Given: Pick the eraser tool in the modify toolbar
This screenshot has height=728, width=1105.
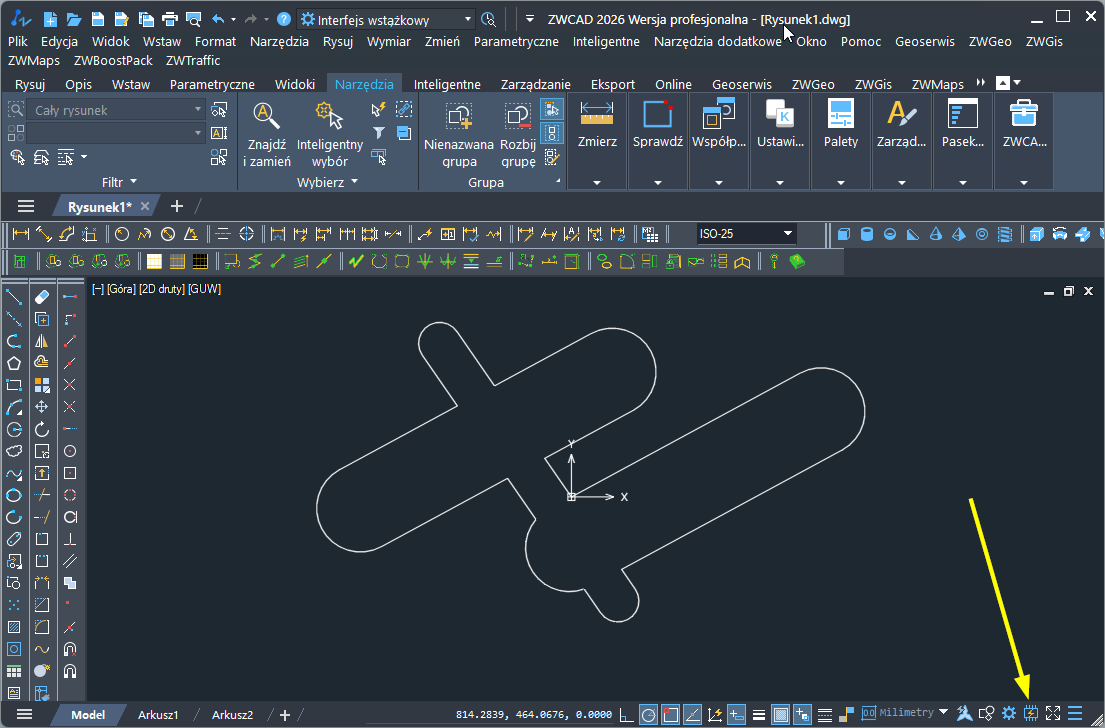Looking at the screenshot, I should pos(42,297).
